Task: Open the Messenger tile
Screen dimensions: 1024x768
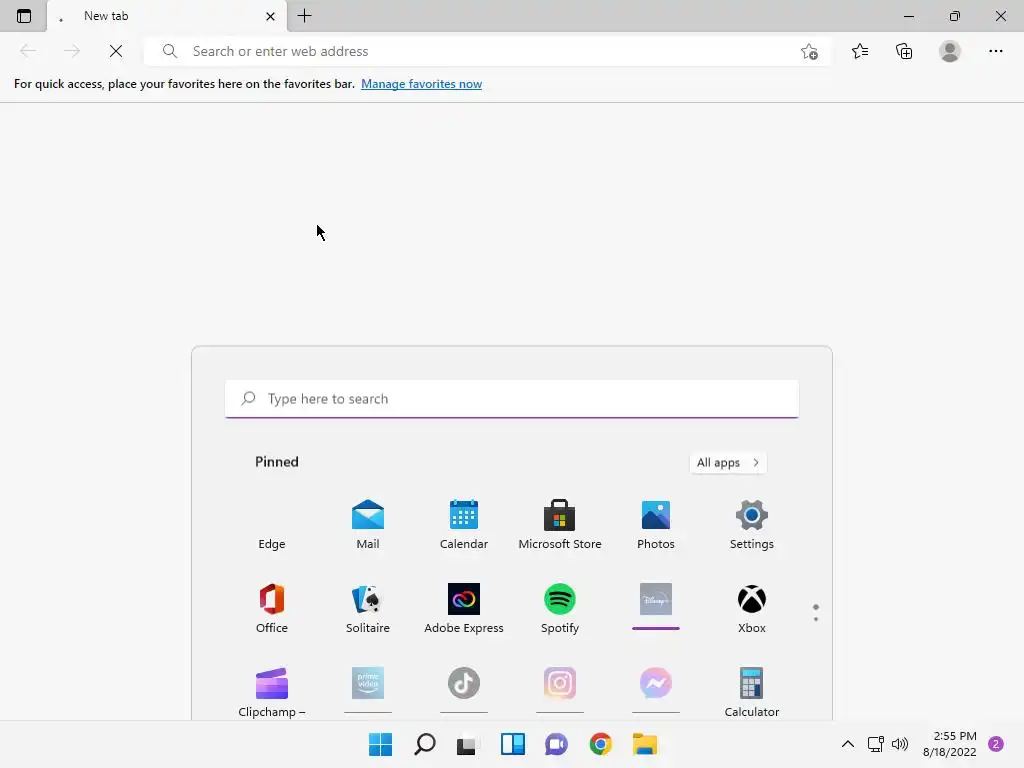Action: coord(656,690)
